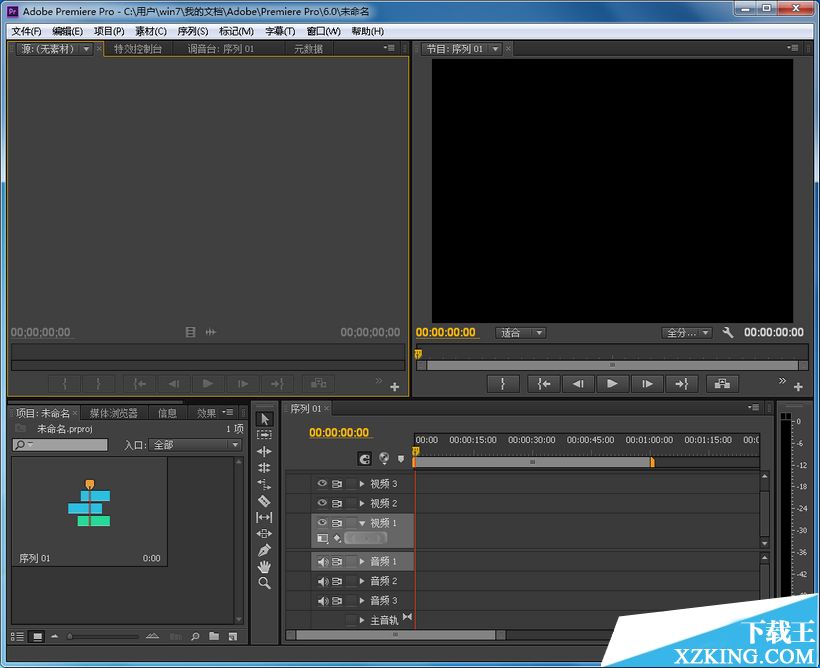820x668 pixels.
Task: Mute the 音频 1 track speaker
Action: click(323, 561)
